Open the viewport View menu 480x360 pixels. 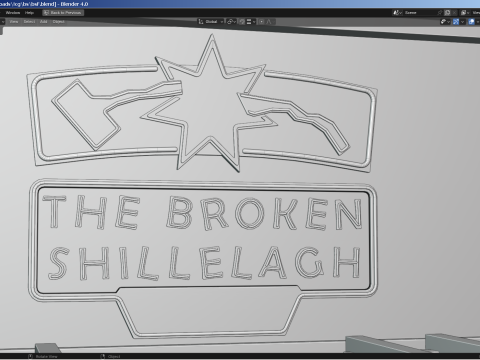(14, 22)
